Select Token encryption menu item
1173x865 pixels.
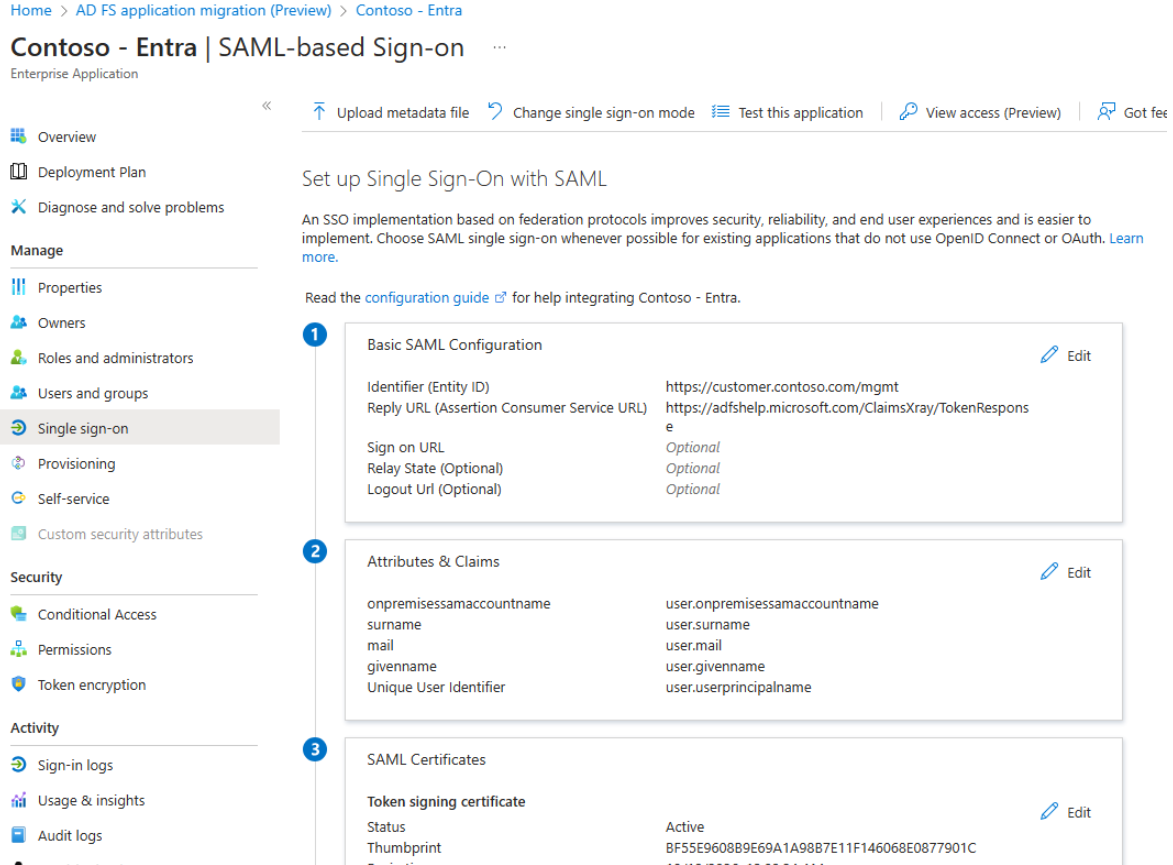click(x=91, y=685)
